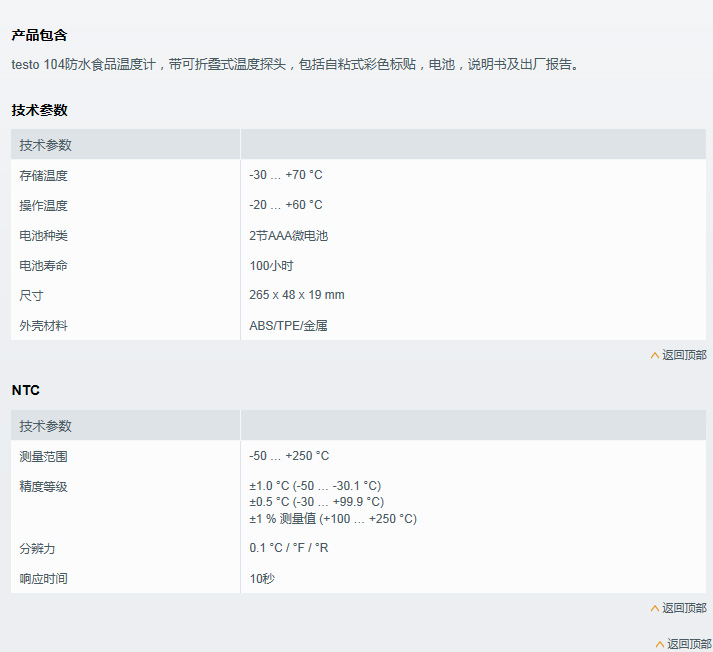Click the up-arrow icon below the 外壳材料 row
Image resolution: width=713 pixels, height=652 pixels.
655,355
